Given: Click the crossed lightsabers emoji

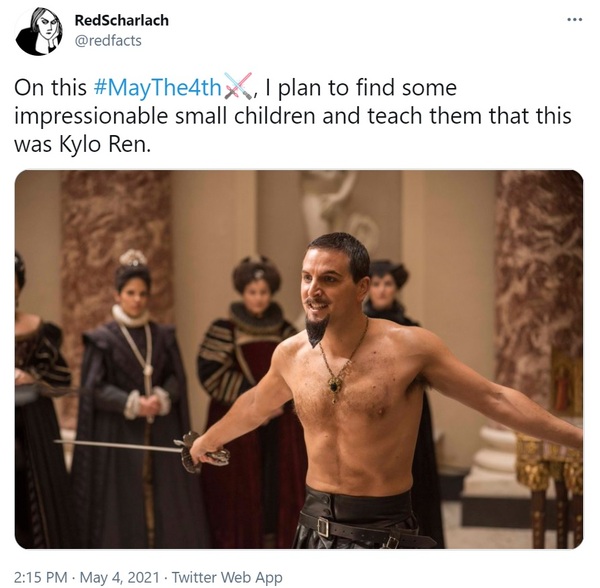Looking at the screenshot, I should tap(238, 86).
